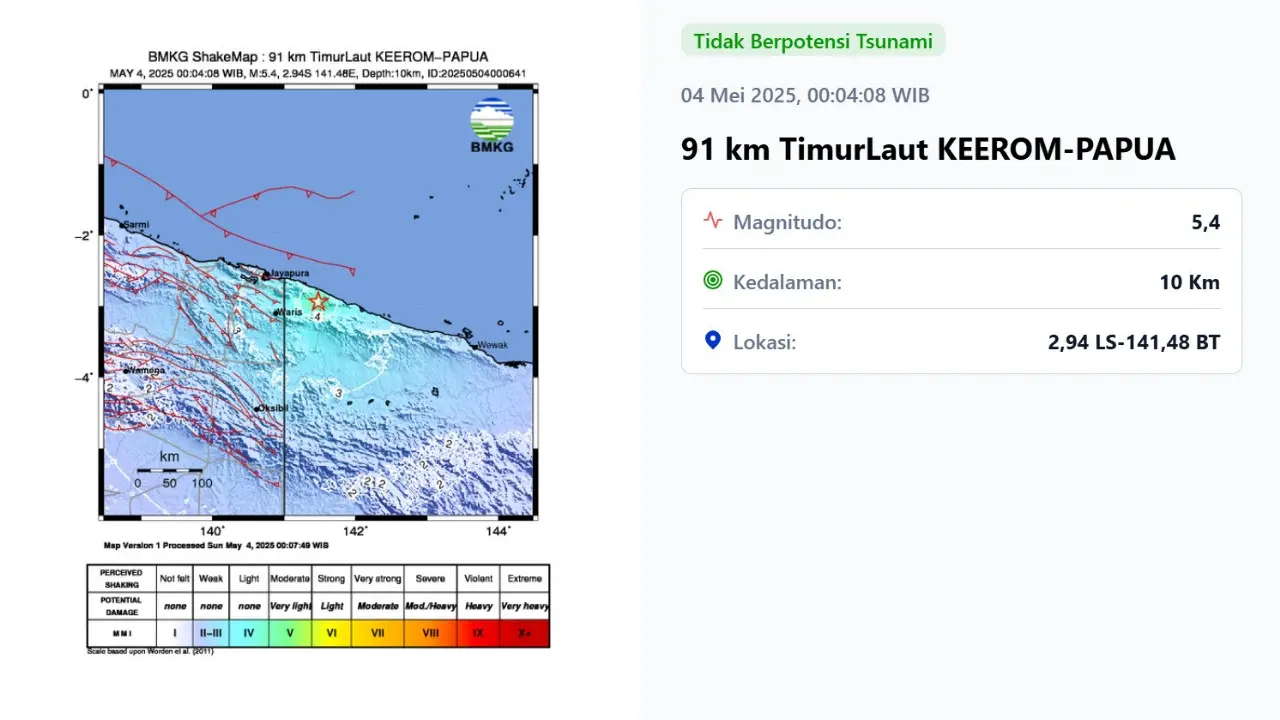Click the Wewak city label on map
The image size is (1280, 720).
(x=492, y=344)
